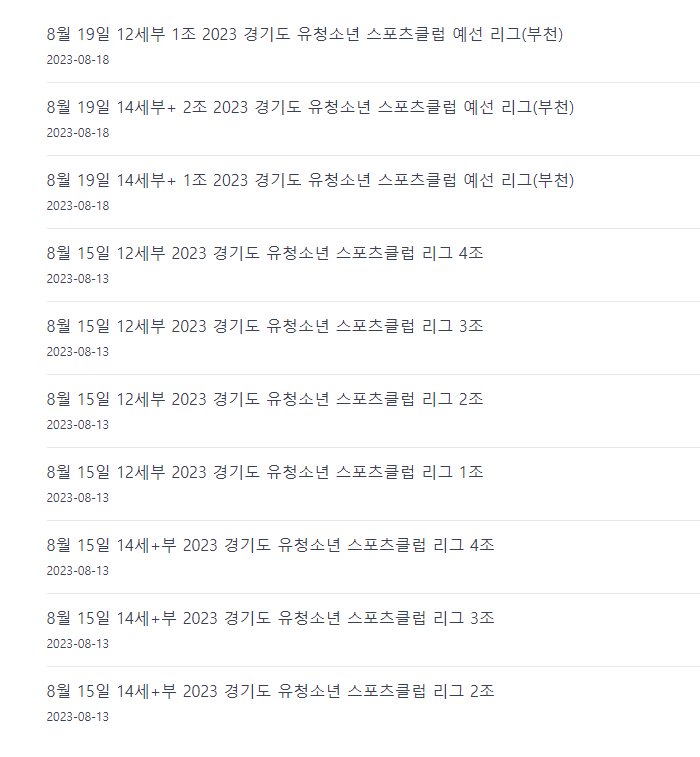Click the 2023-08-18 date under 14세부+ 2조
This screenshot has width=700, height=757.
(x=78, y=133)
